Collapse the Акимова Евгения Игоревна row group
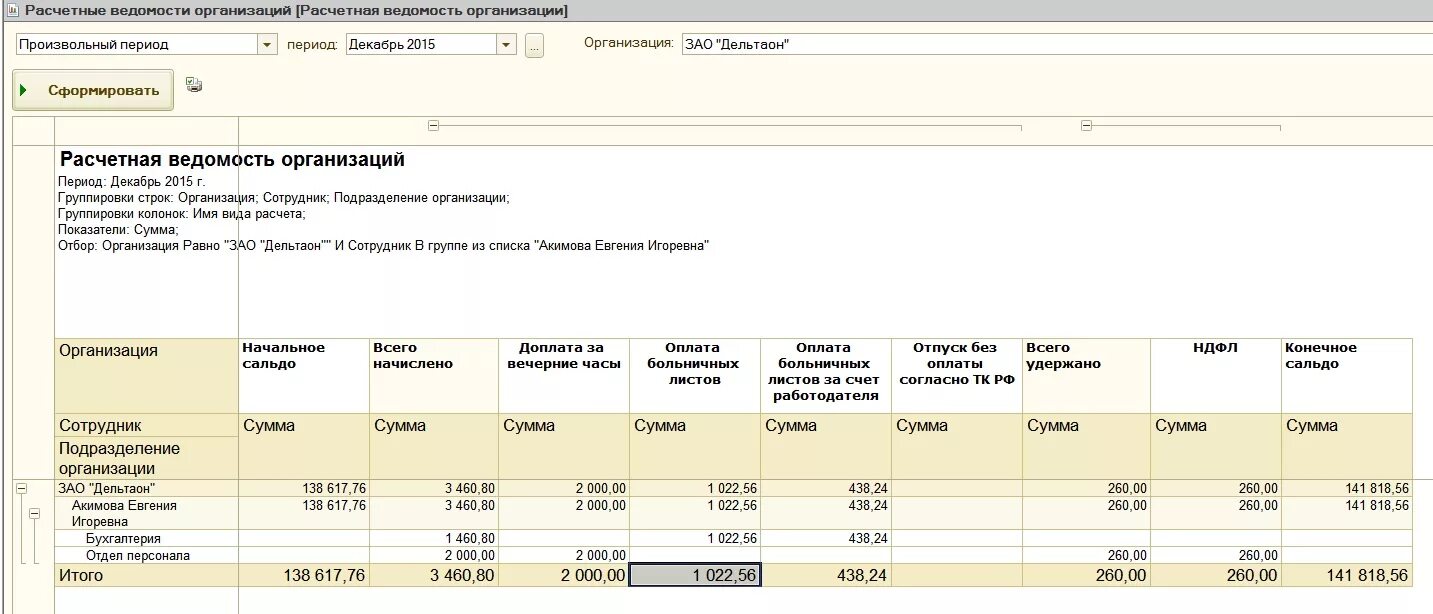The width and height of the screenshot is (1433, 614). click(x=35, y=513)
